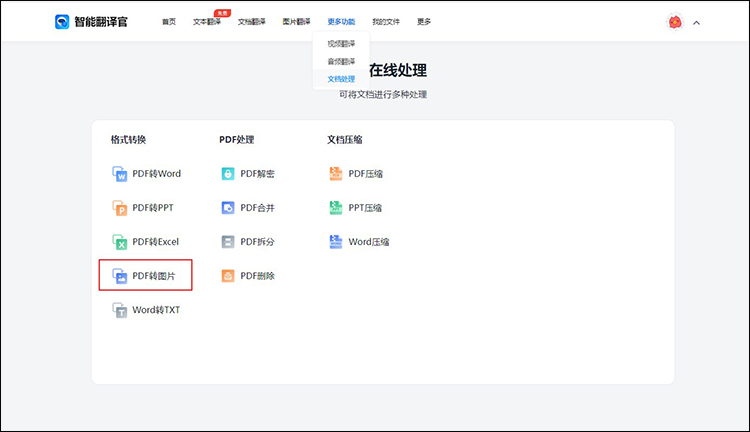The image size is (750, 432).
Task: Go to 我的文件 page
Action: click(386, 22)
